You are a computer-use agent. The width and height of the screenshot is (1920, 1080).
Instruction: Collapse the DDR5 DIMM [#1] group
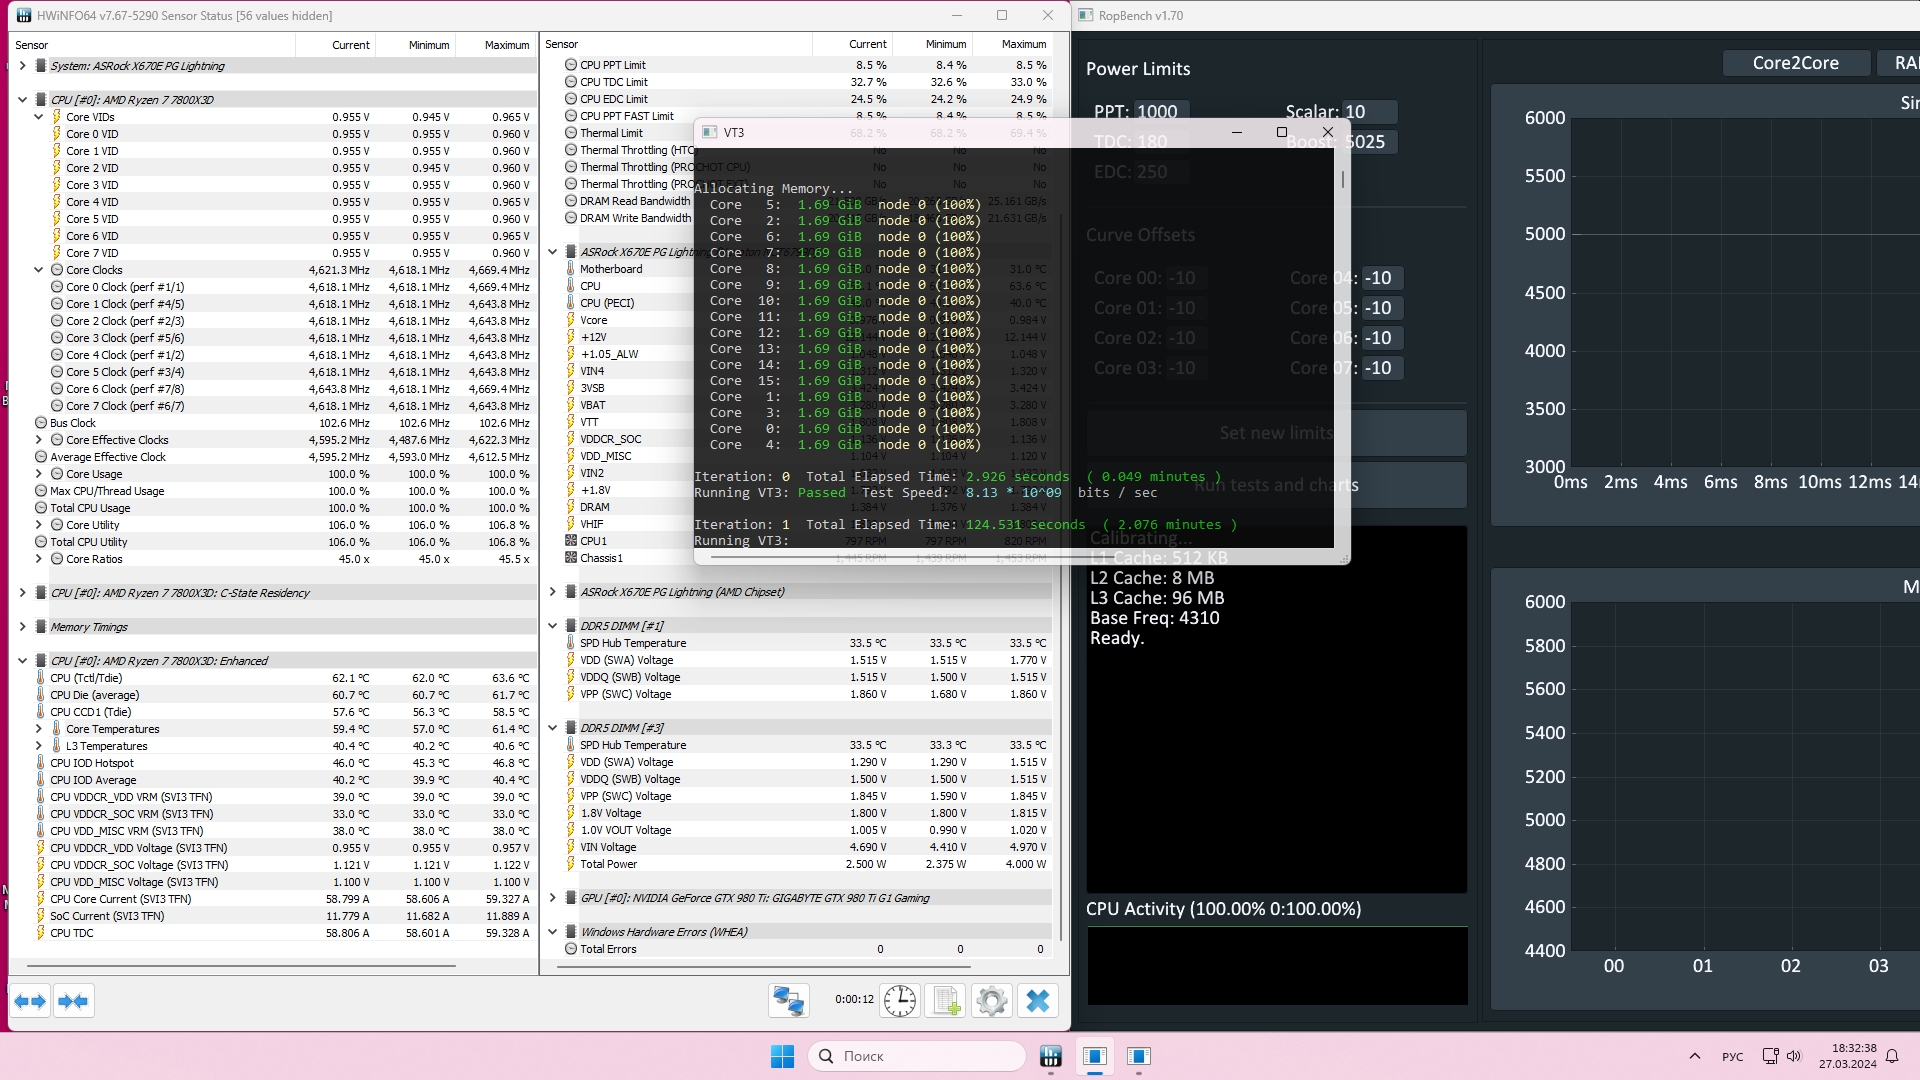pyautogui.click(x=552, y=626)
